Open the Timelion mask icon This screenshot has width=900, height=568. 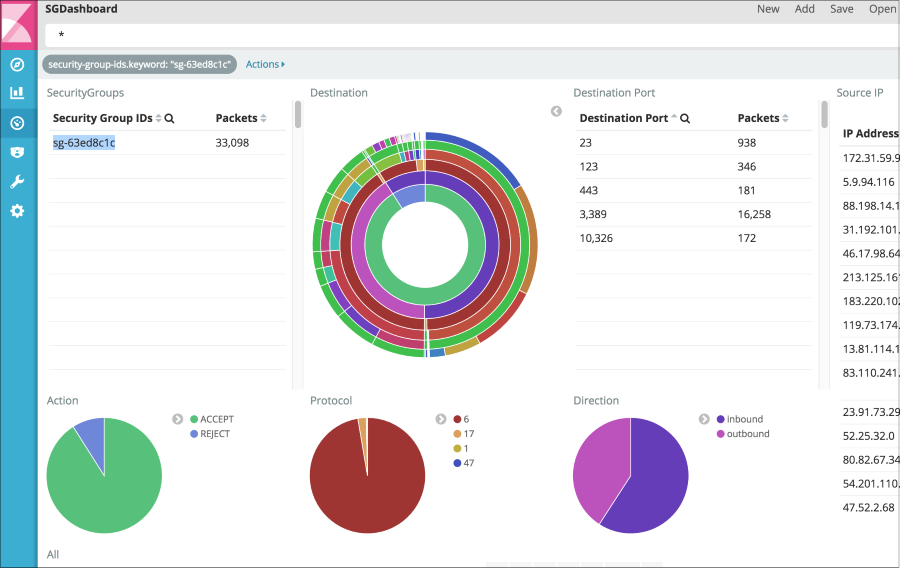pos(17,152)
